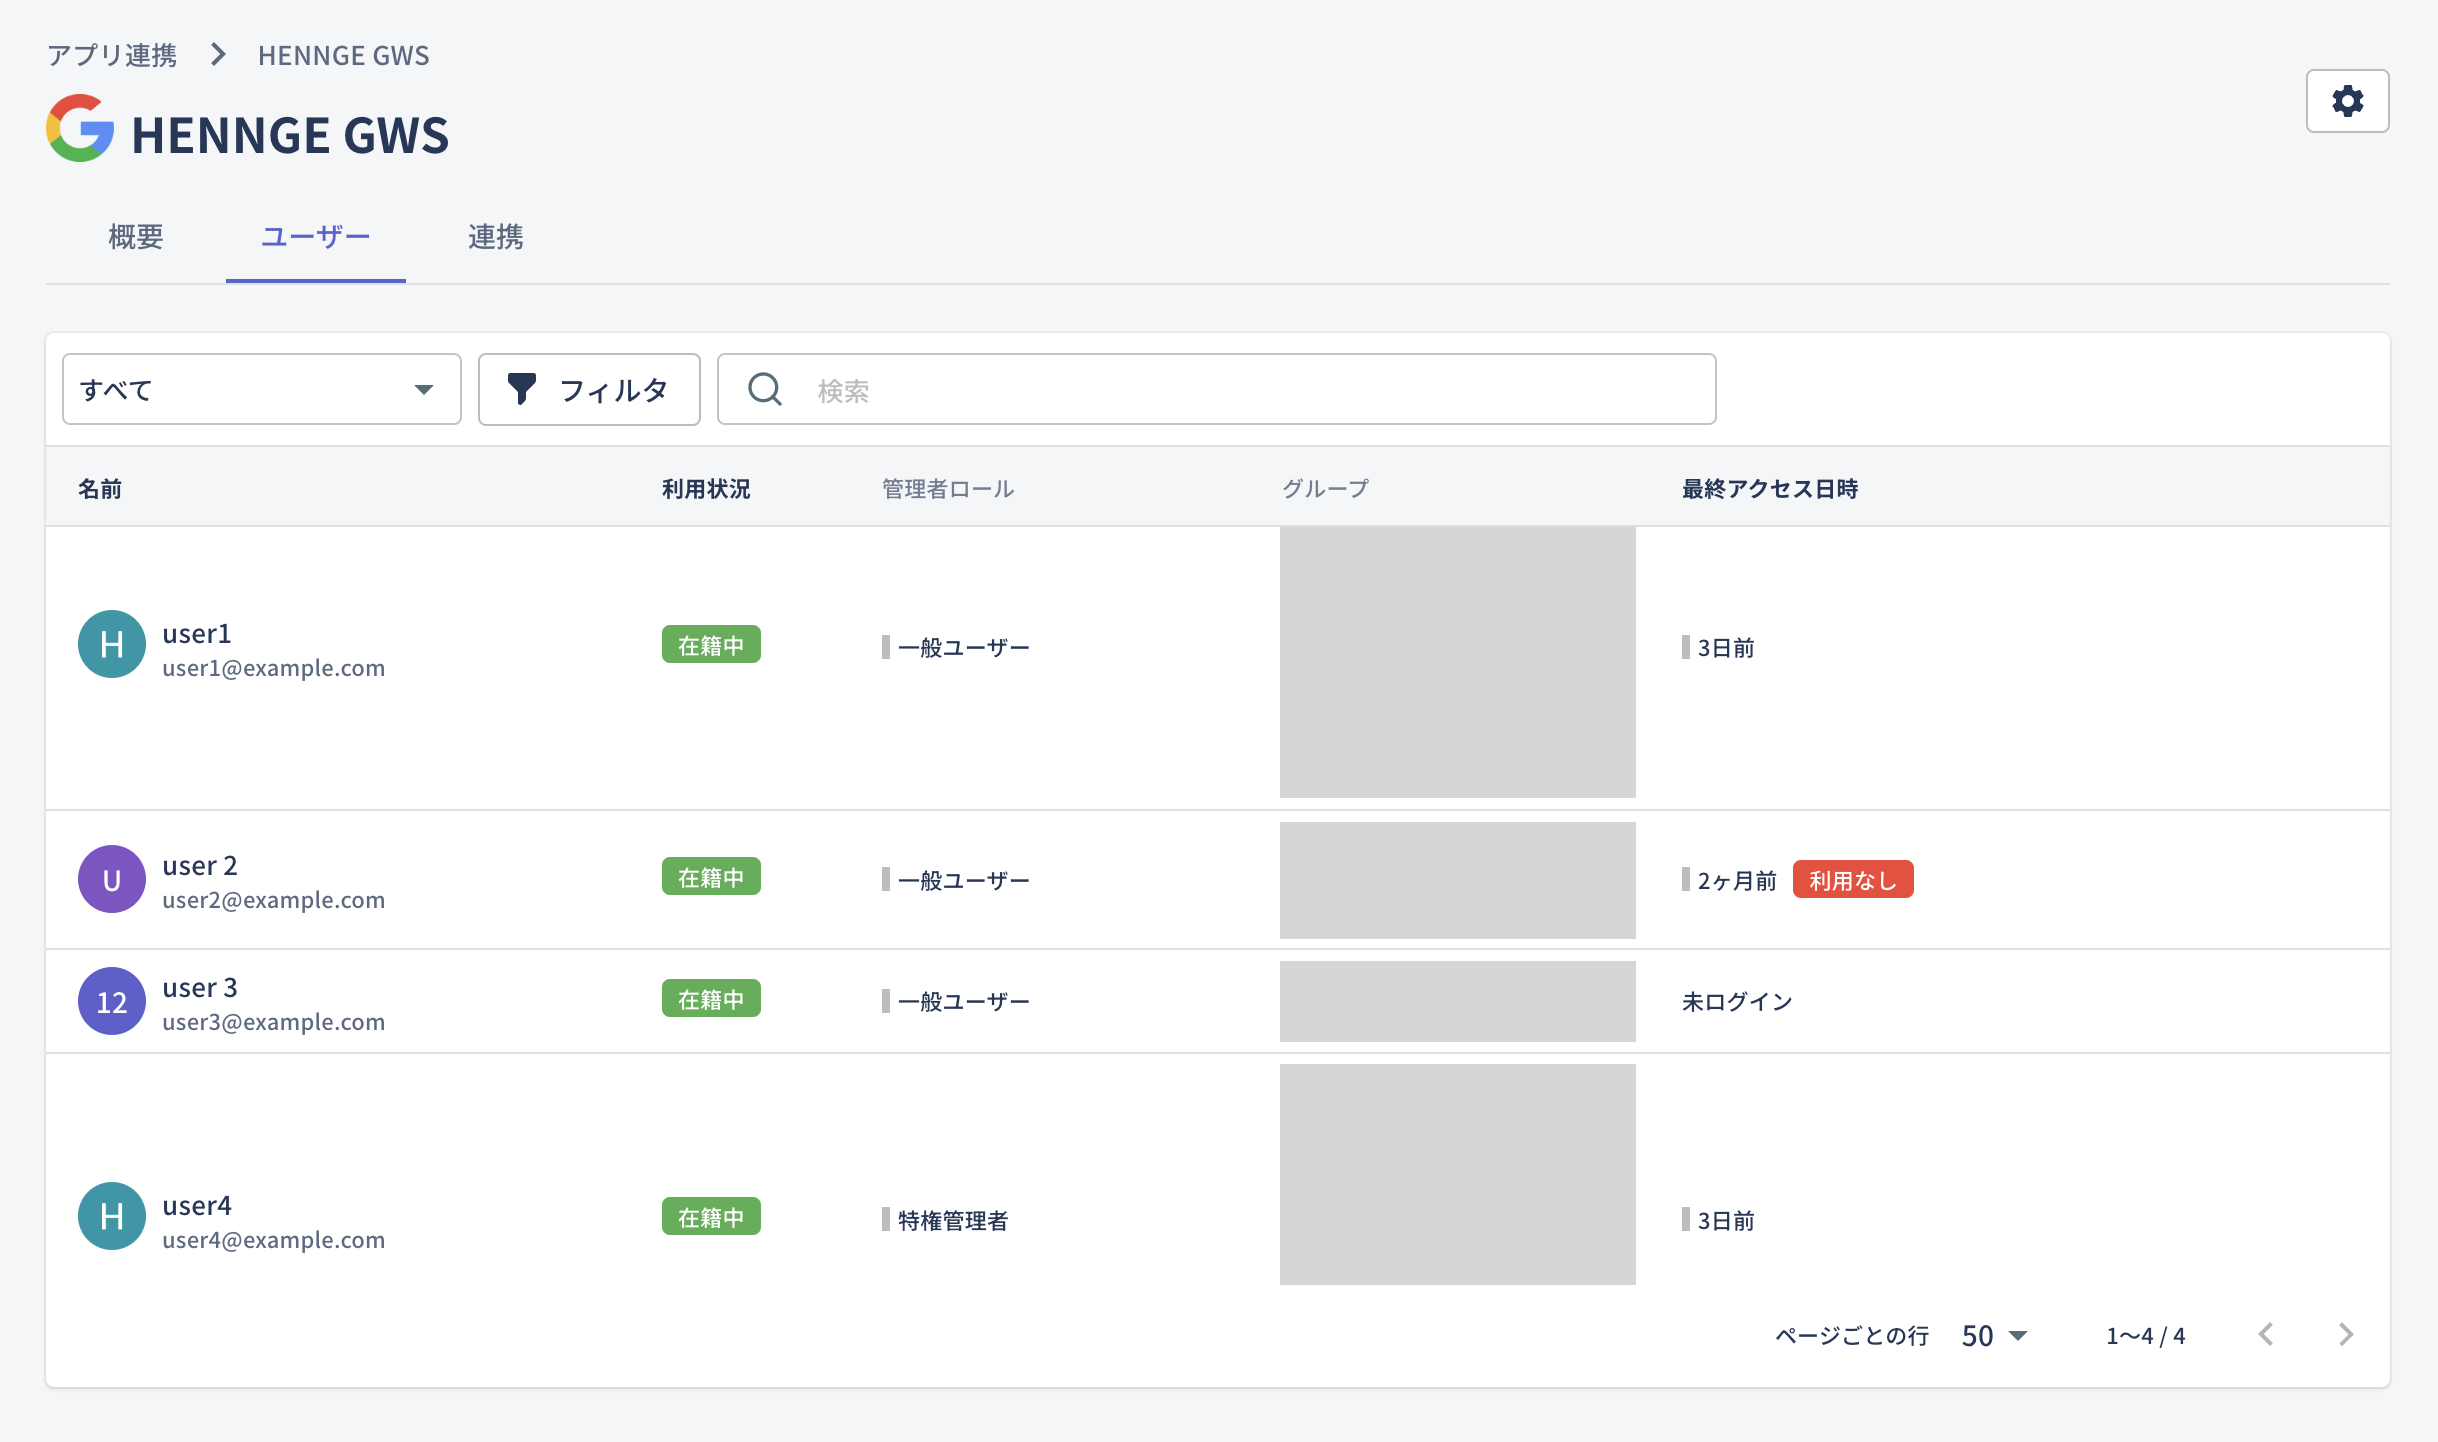
Task: Click the アプリ連携 breadcrumb link
Action: pyautogui.click(x=112, y=55)
